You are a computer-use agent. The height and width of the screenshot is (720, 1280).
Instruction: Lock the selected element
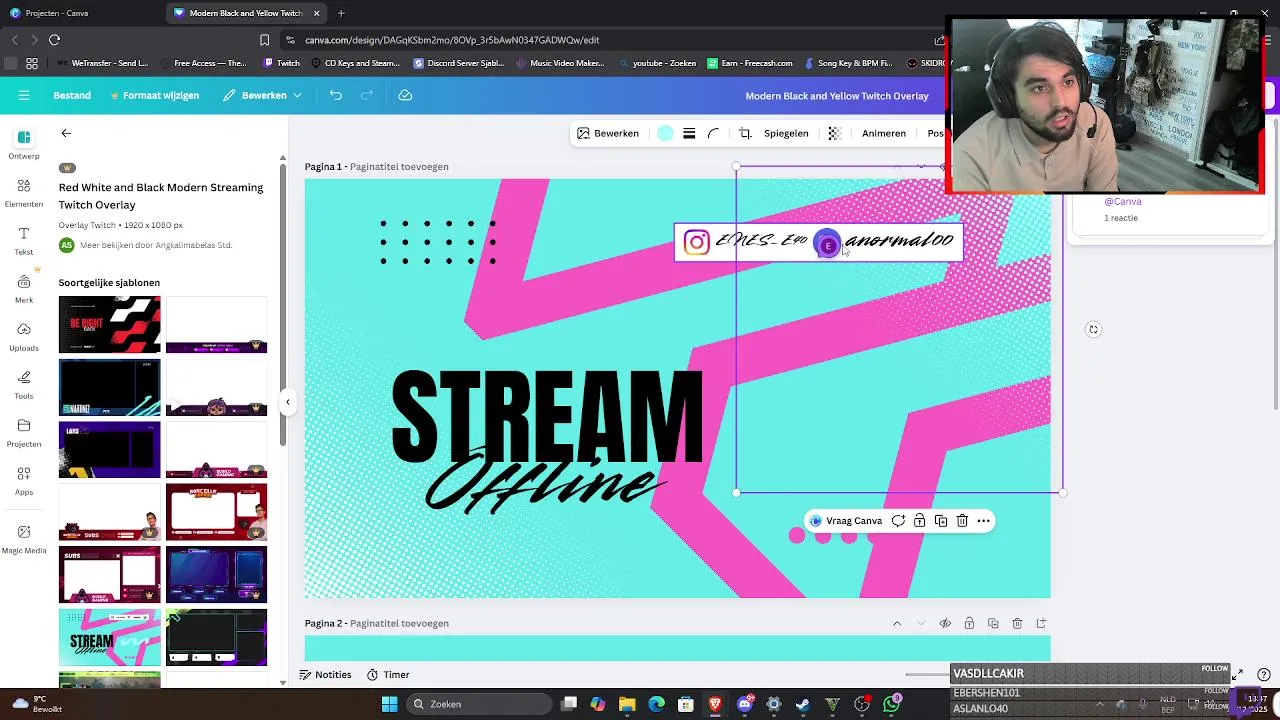pyautogui.click(x=919, y=521)
